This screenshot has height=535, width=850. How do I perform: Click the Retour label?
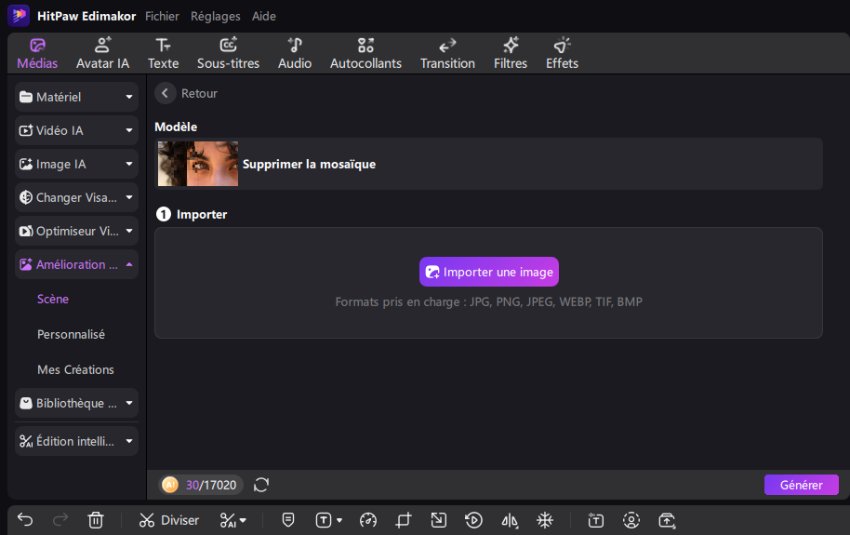tap(199, 93)
